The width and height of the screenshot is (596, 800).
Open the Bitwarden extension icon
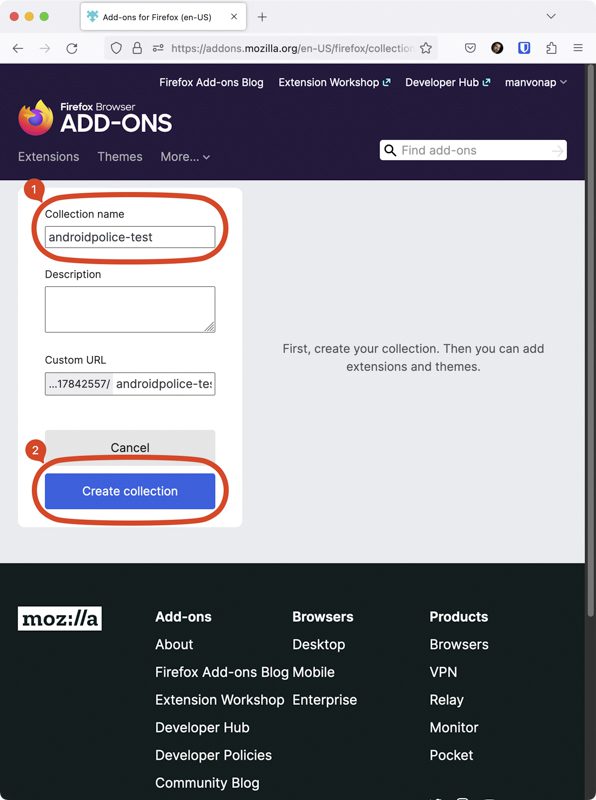(x=524, y=48)
